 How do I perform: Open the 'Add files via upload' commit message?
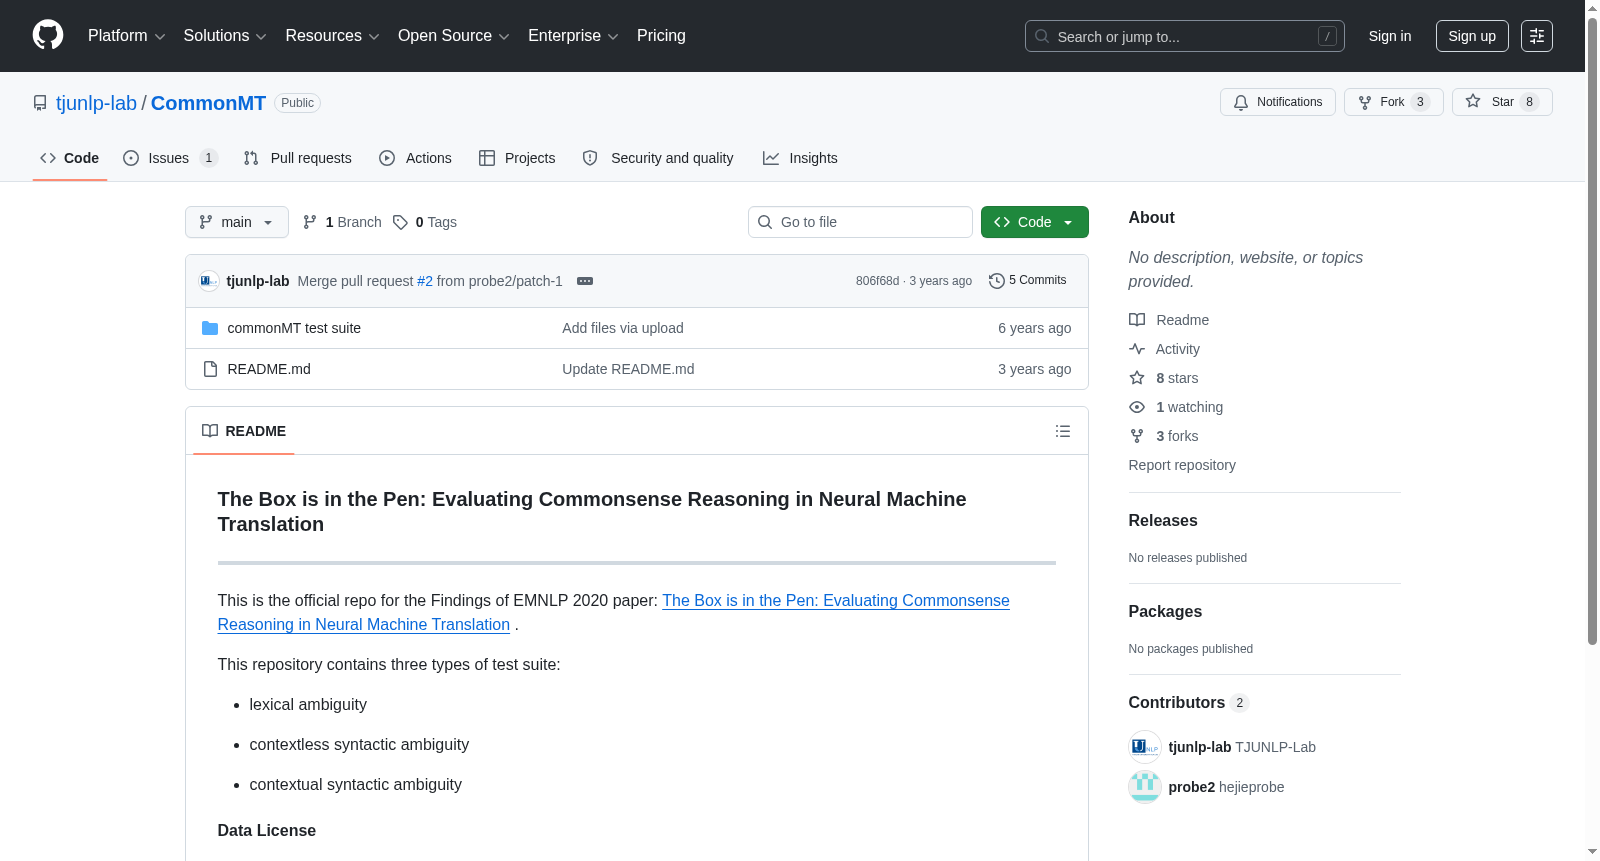coord(623,328)
